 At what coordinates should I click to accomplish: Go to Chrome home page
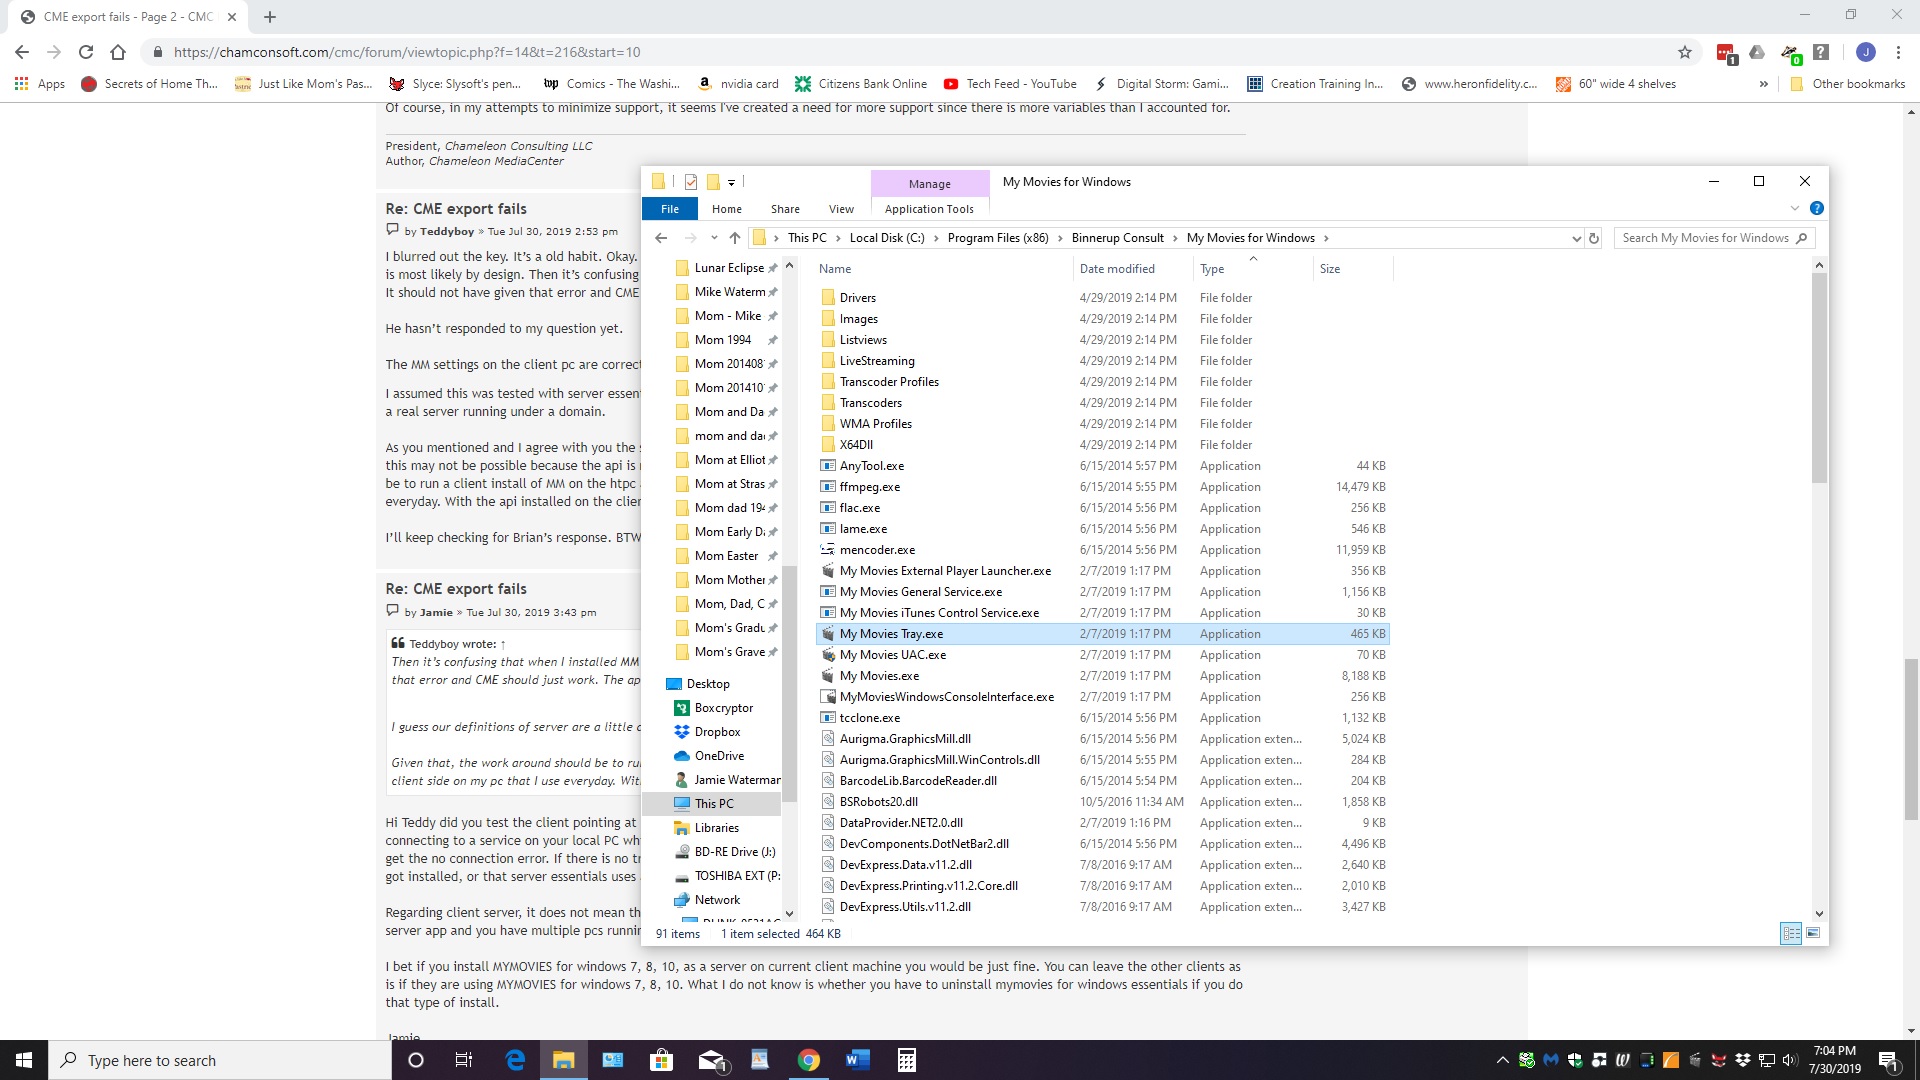(118, 52)
